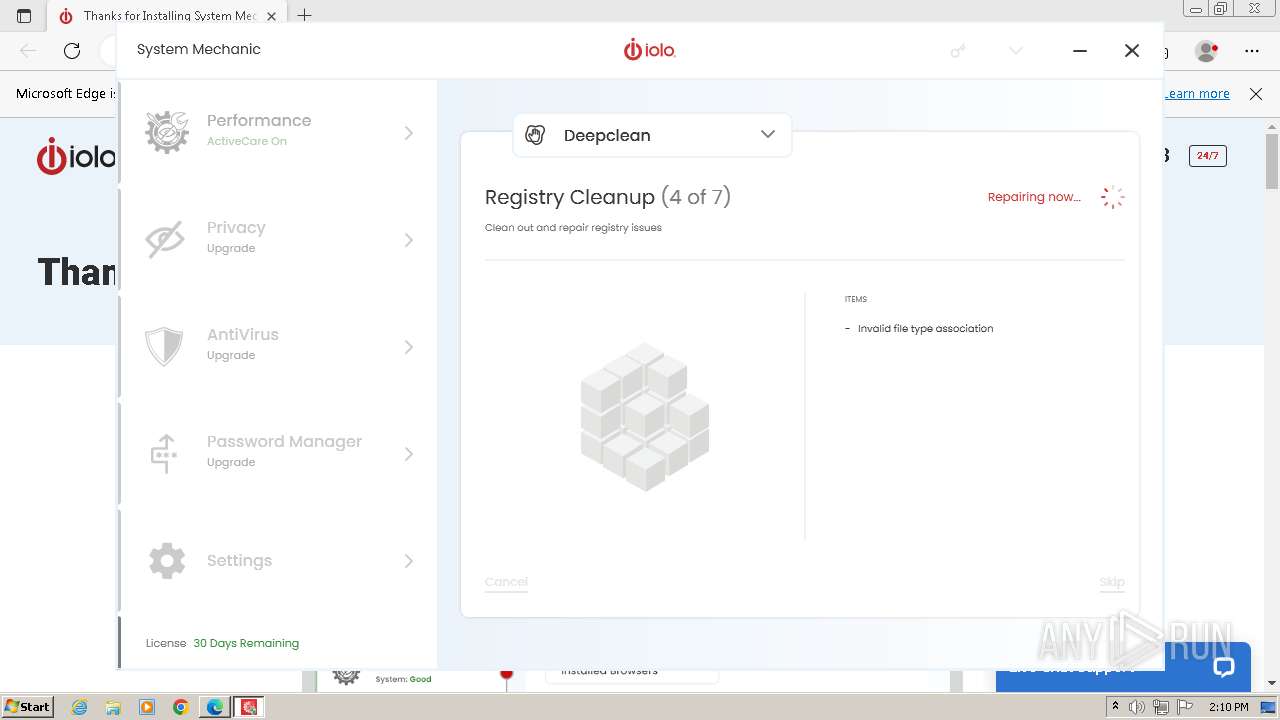Click the Deepclean hand icon

pos(535,135)
